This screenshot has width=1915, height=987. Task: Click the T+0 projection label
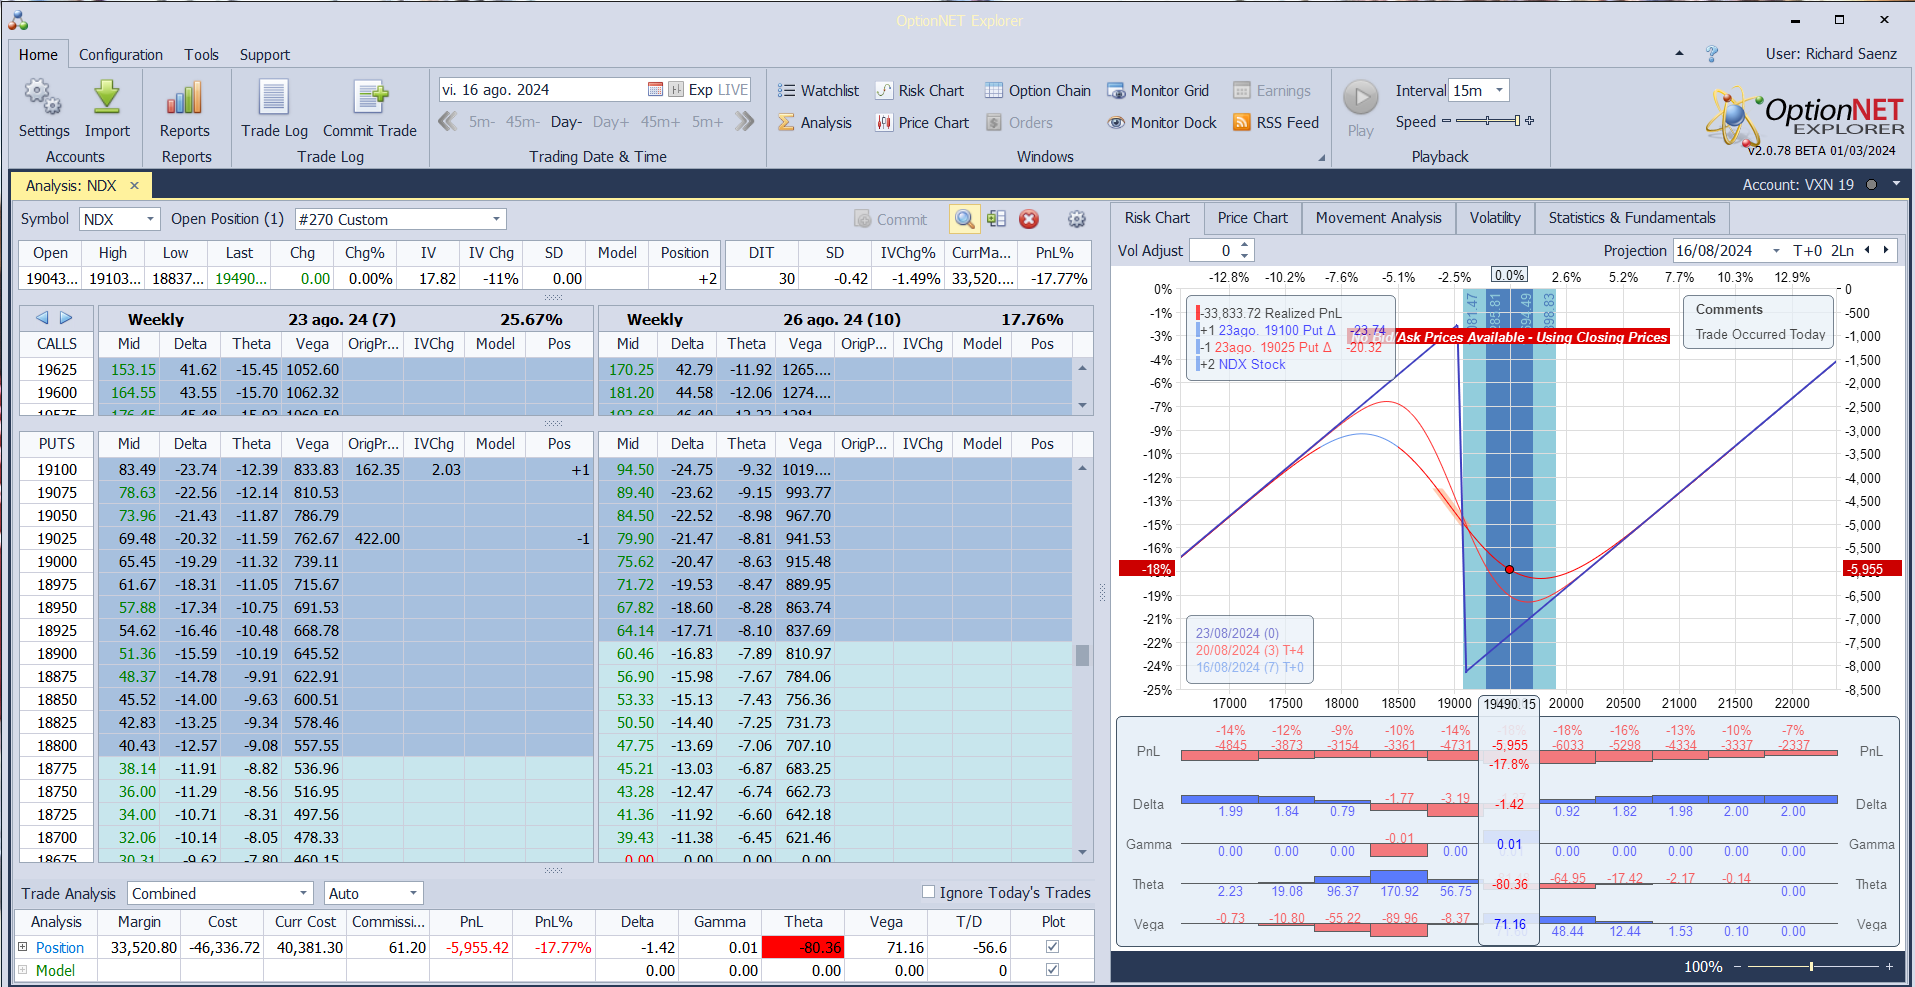tap(1807, 251)
